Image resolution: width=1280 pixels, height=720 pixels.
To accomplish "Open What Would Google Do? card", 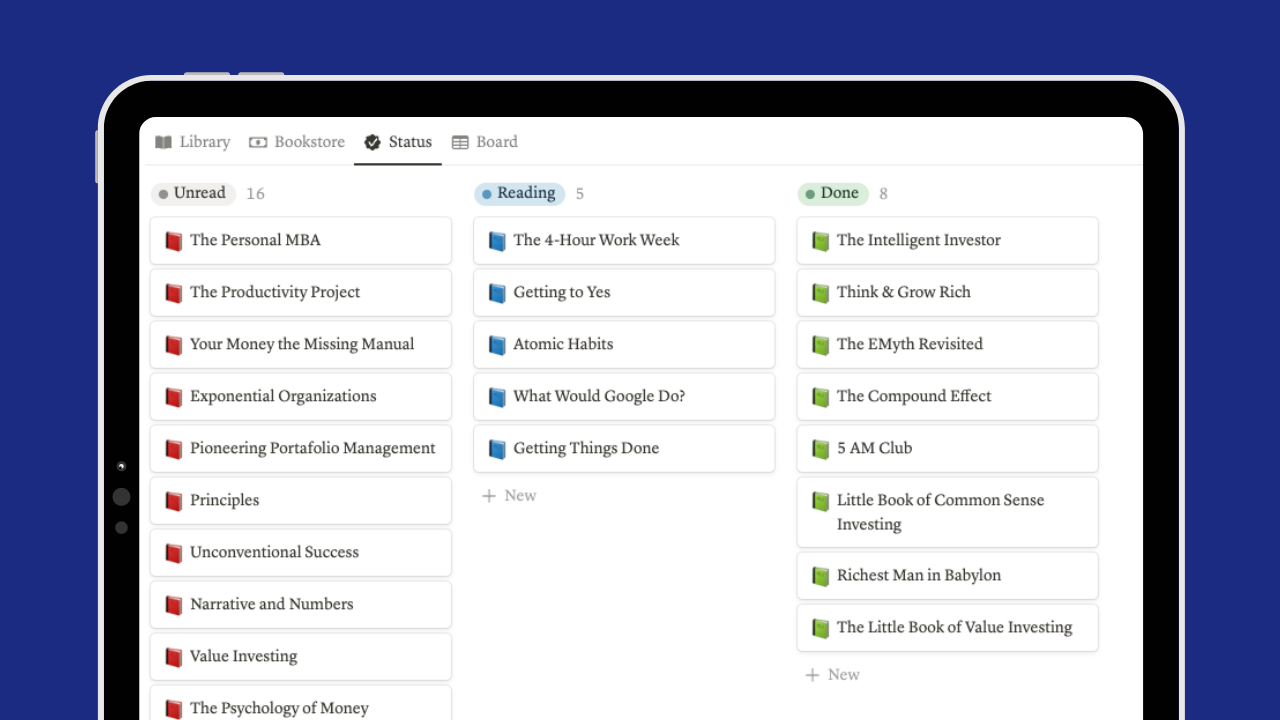I will pos(624,397).
